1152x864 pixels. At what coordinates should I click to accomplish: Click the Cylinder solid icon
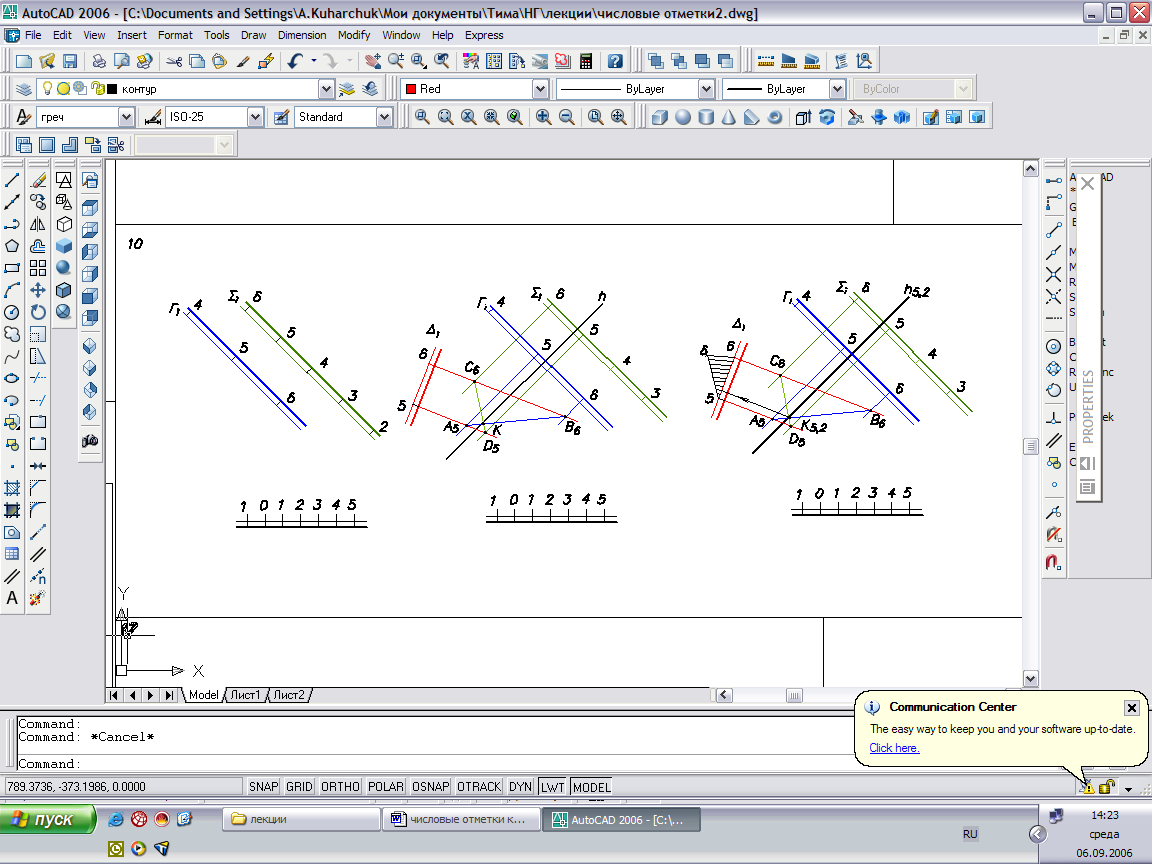pyautogui.click(x=706, y=117)
